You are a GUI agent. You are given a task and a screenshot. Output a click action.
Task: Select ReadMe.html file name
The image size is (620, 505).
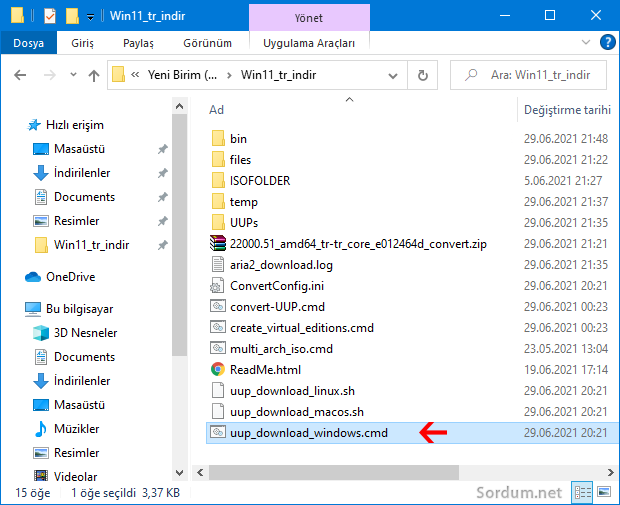(x=265, y=370)
